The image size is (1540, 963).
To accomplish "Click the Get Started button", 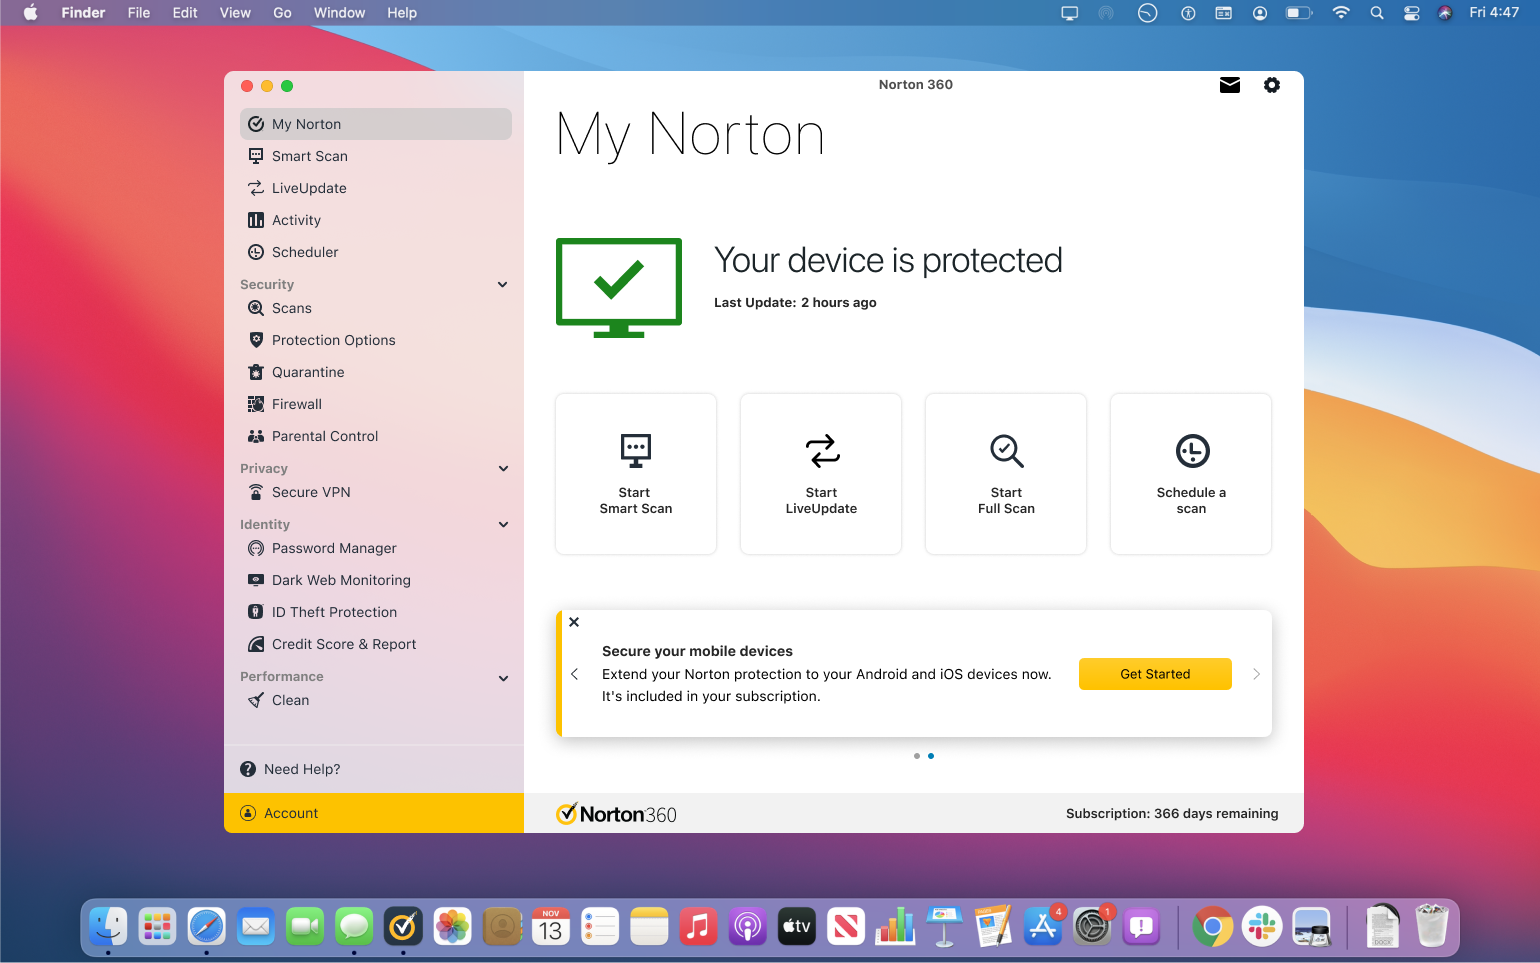I will click(x=1155, y=674).
